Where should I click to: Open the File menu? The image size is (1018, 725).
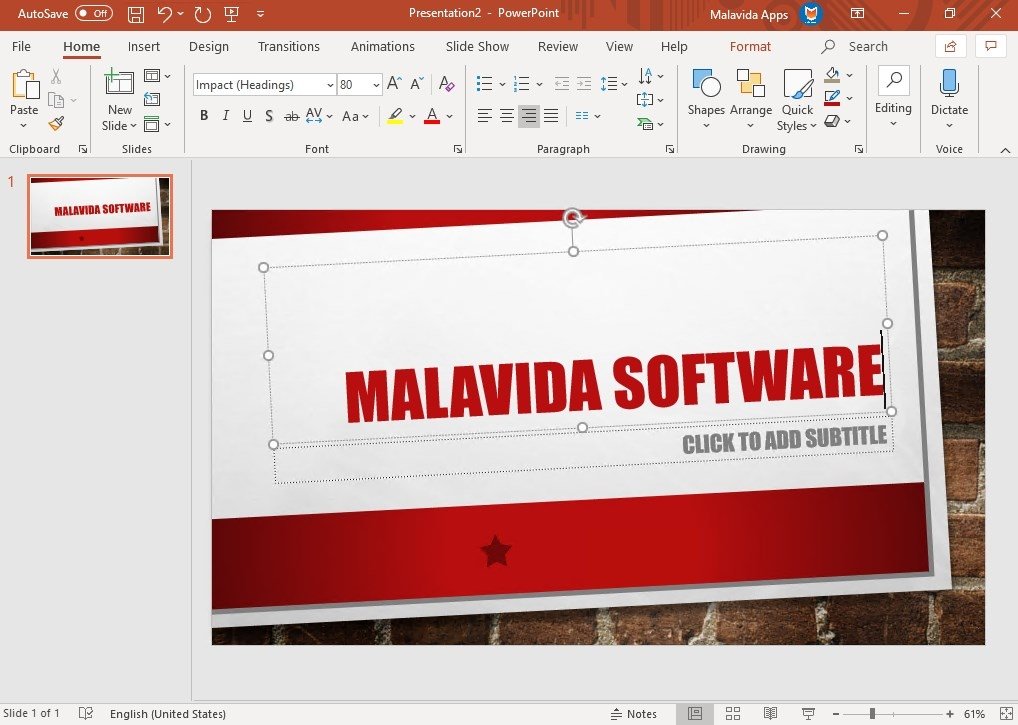[21, 46]
